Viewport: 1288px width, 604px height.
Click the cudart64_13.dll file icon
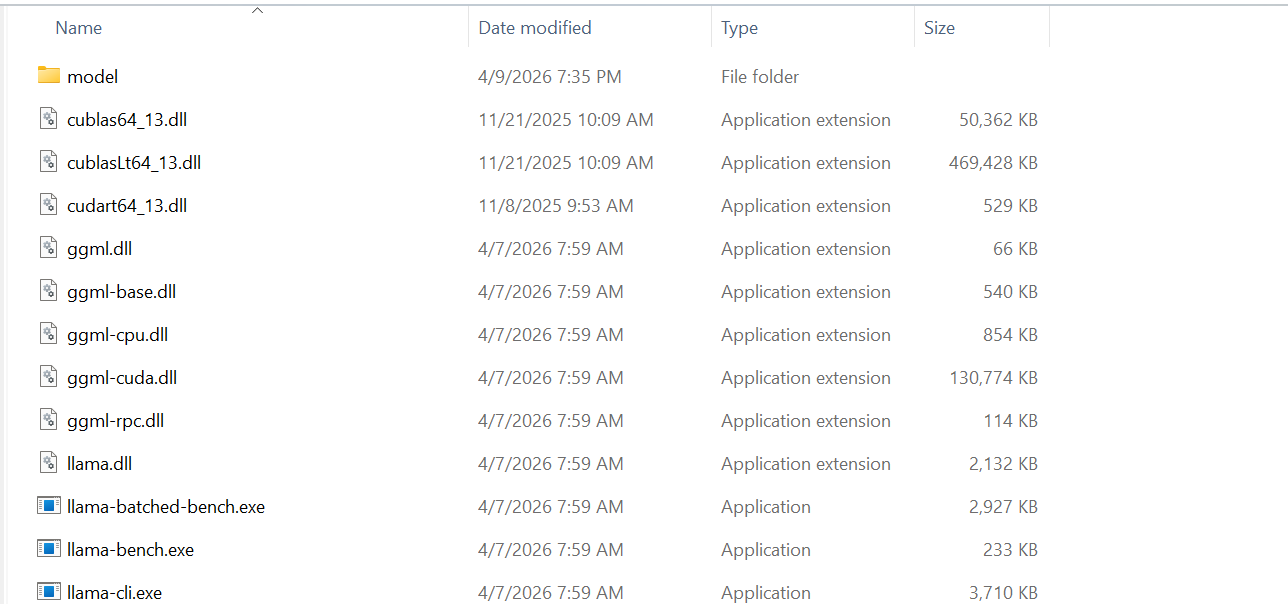click(48, 204)
